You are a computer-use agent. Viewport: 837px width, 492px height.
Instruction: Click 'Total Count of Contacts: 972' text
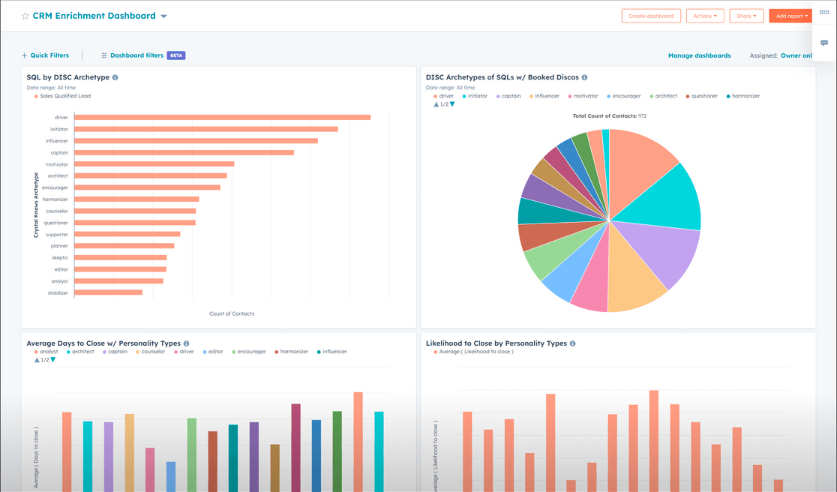coord(609,116)
